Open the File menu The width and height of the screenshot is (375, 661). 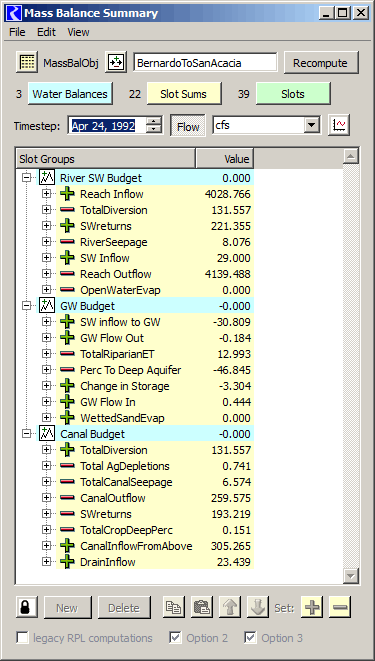(x=17, y=32)
